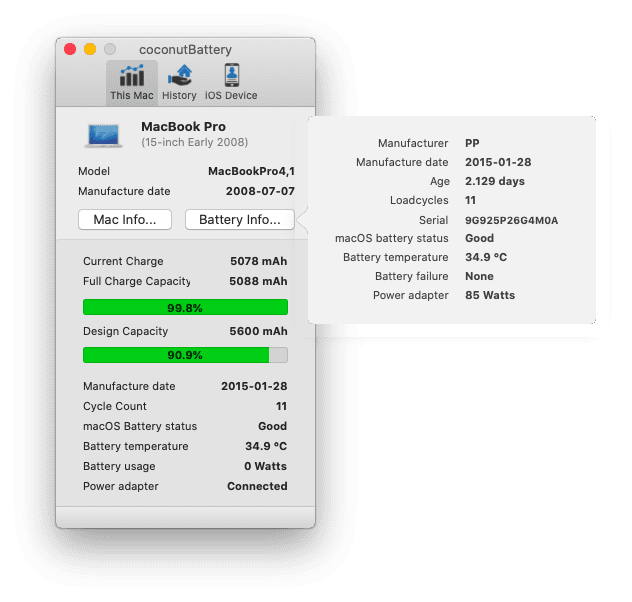Image resolution: width=632 pixels, height=602 pixels.
Task: Click the Battery usage label
Action: (x=119, y=466)
